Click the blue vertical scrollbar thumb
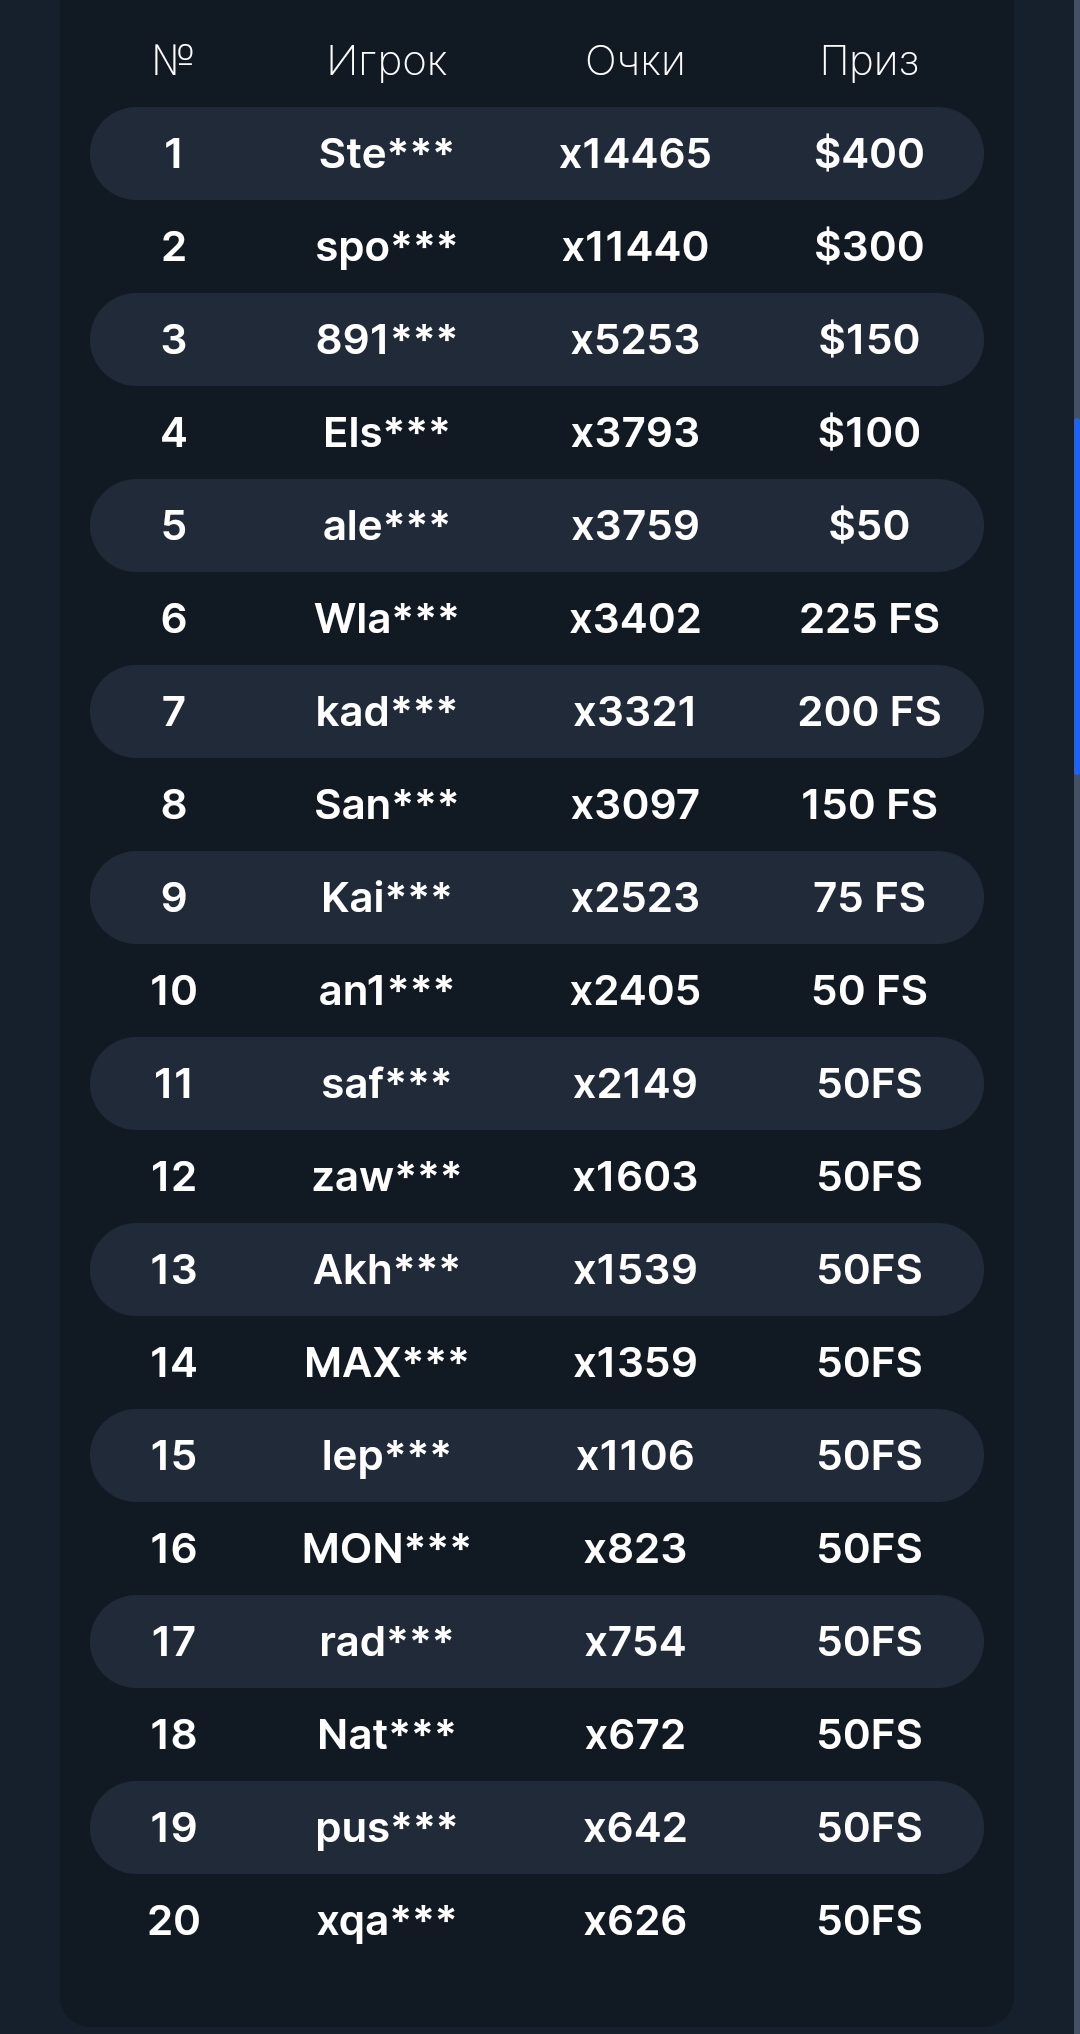This screenshot has width=1080, height=2034. (x=1077, y=596)
